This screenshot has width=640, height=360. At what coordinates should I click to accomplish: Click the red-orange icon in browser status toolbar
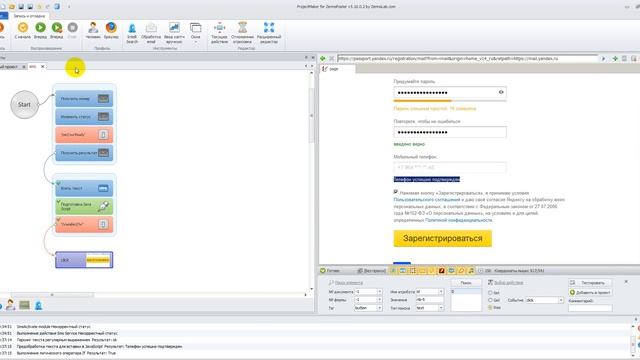point(442,271)
